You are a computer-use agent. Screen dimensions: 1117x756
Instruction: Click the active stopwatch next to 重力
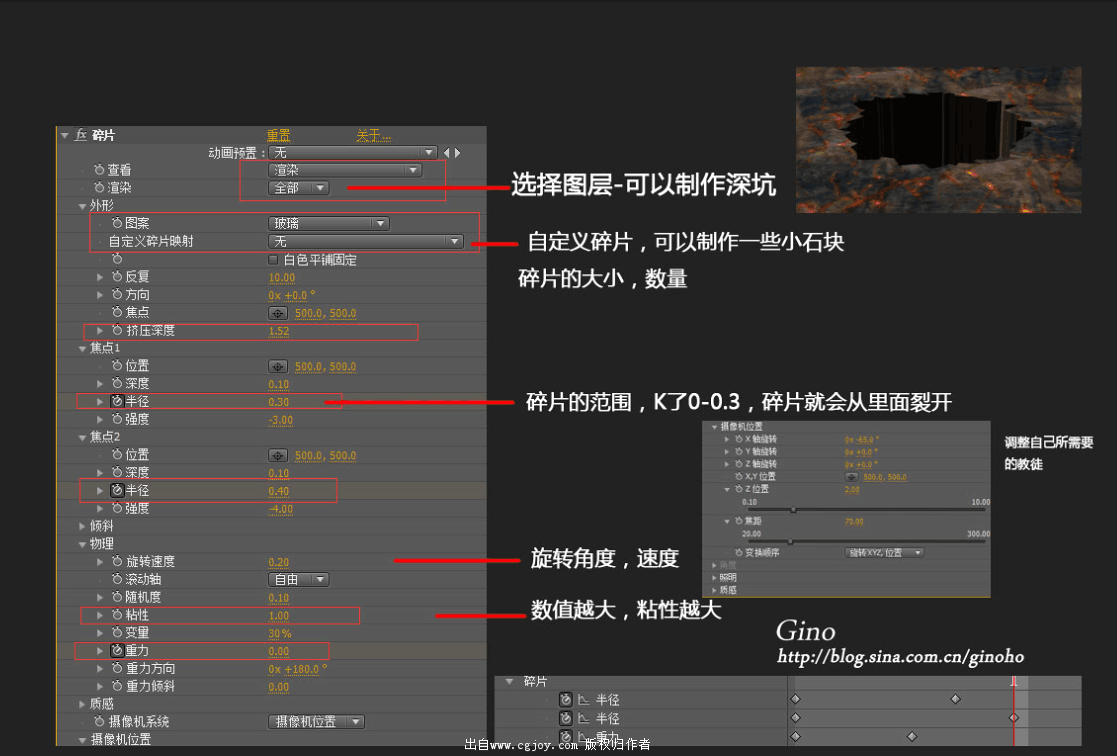click(x=117, y=651)
